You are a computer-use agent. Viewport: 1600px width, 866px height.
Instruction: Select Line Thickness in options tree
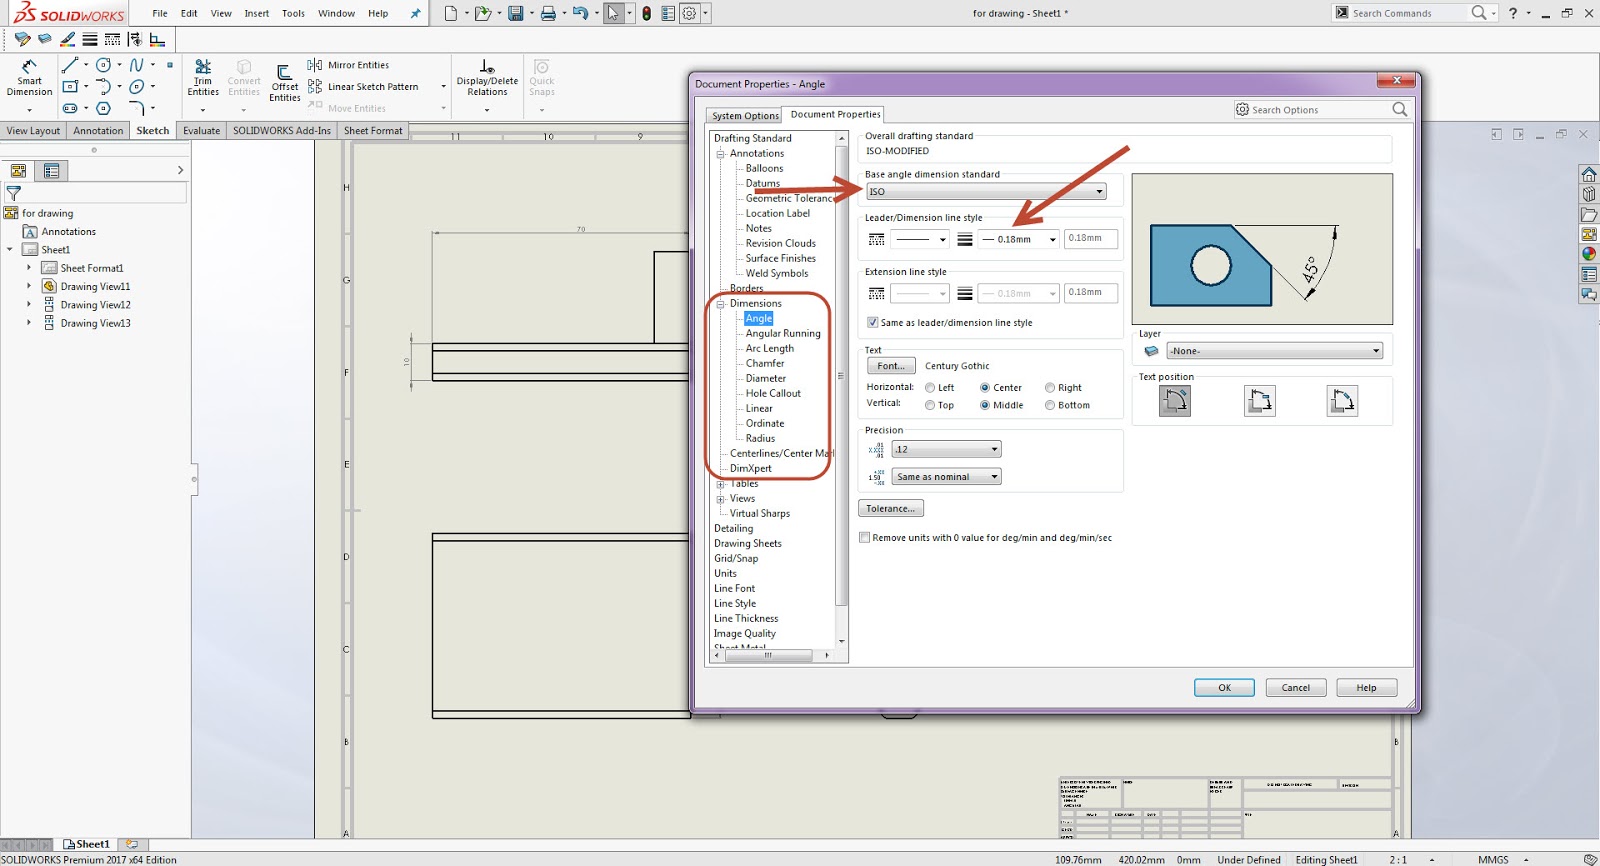coord(746,619)
